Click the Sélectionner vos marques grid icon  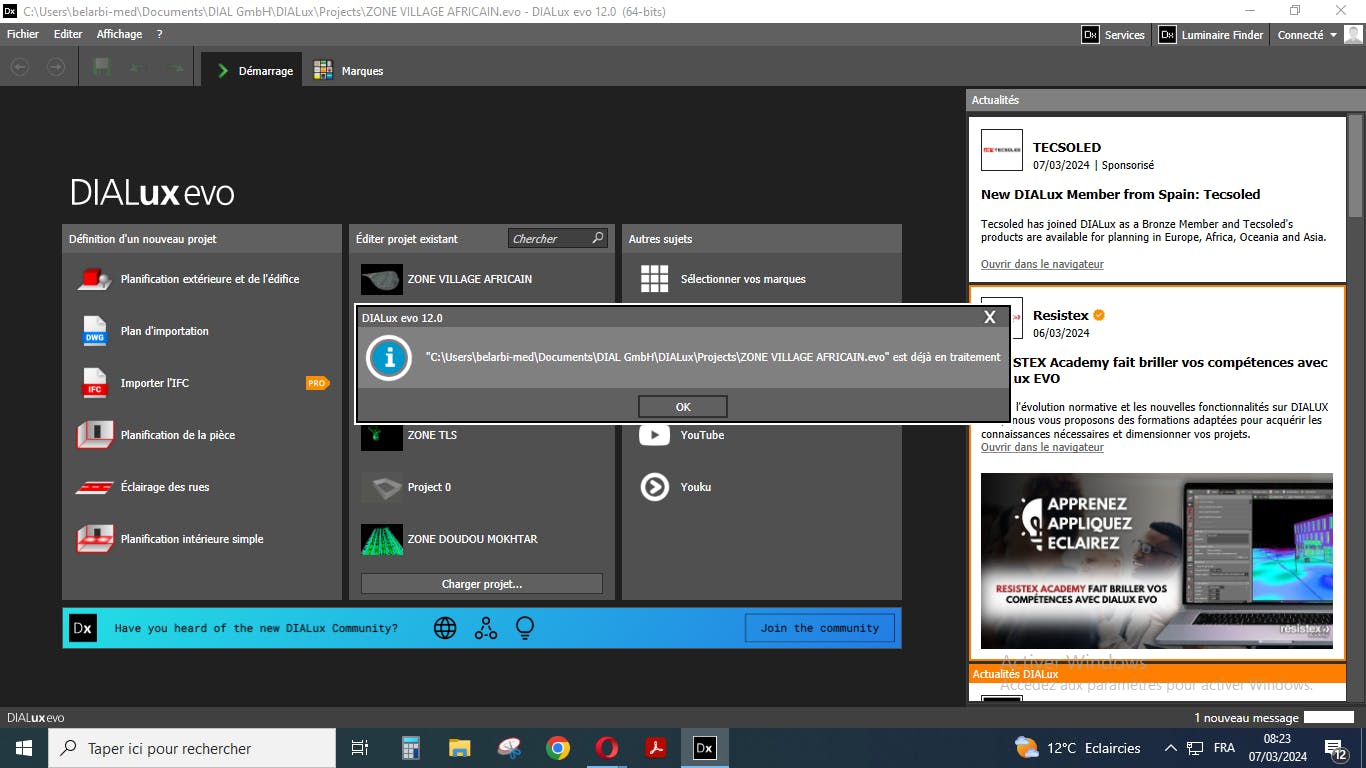[655, 279]
